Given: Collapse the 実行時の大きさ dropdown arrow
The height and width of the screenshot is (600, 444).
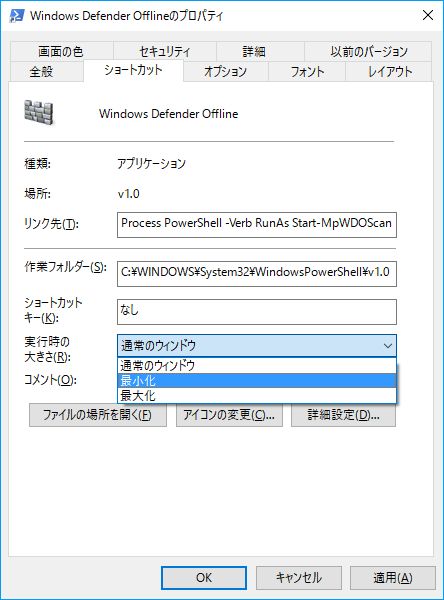Looking at the screenshot, I should pos(387,346).
